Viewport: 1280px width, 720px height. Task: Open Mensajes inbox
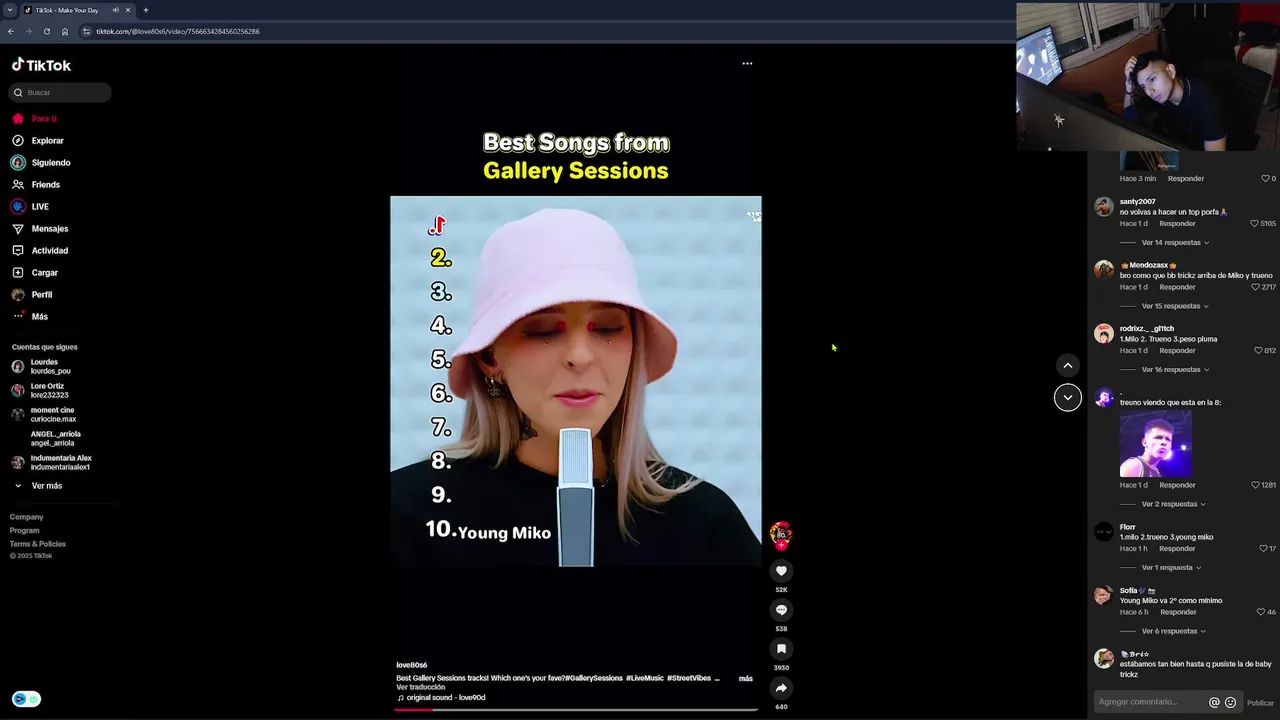tap(40, 229)
